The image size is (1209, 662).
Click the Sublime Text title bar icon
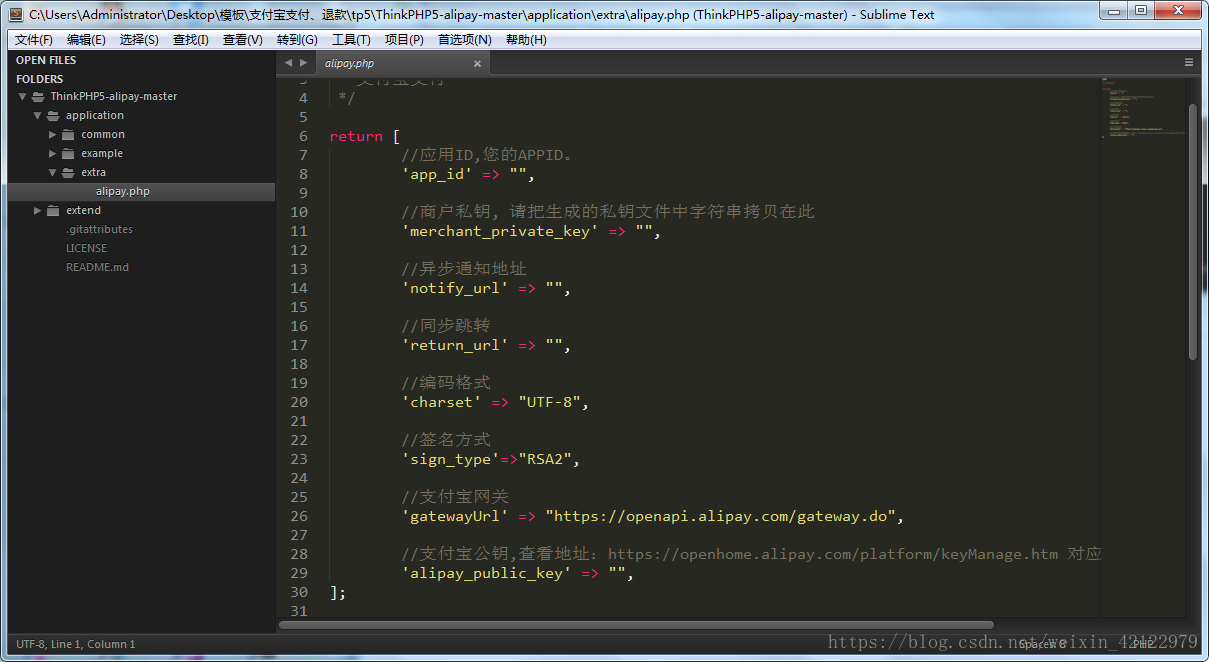16,14
